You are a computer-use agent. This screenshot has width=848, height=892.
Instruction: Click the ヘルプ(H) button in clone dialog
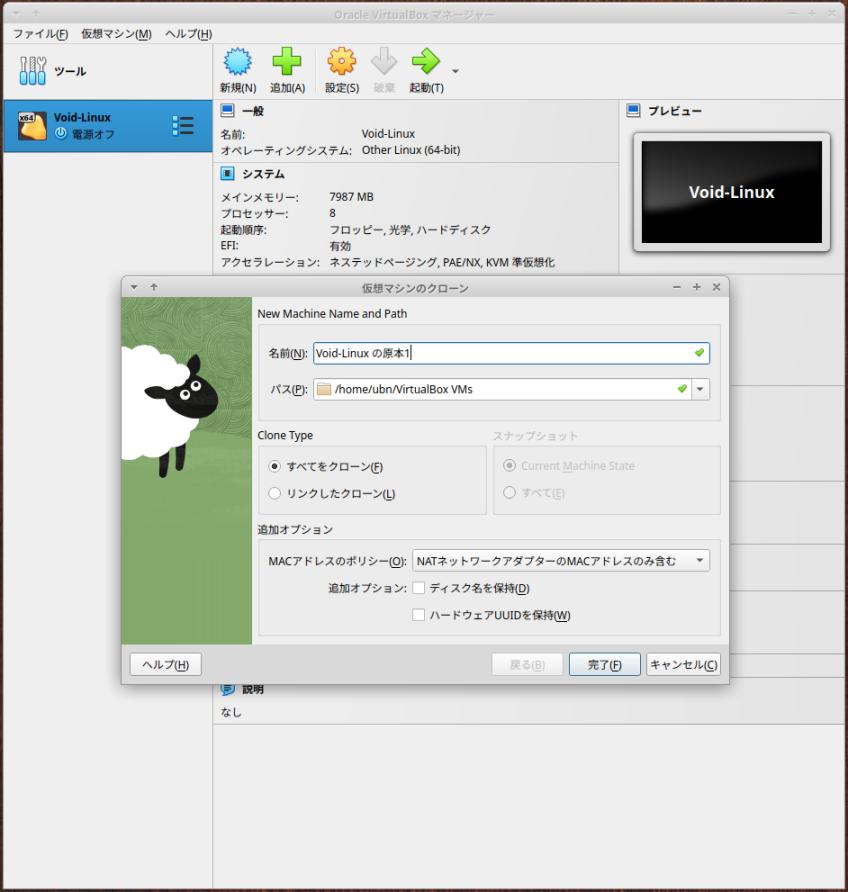coord(166,664)
